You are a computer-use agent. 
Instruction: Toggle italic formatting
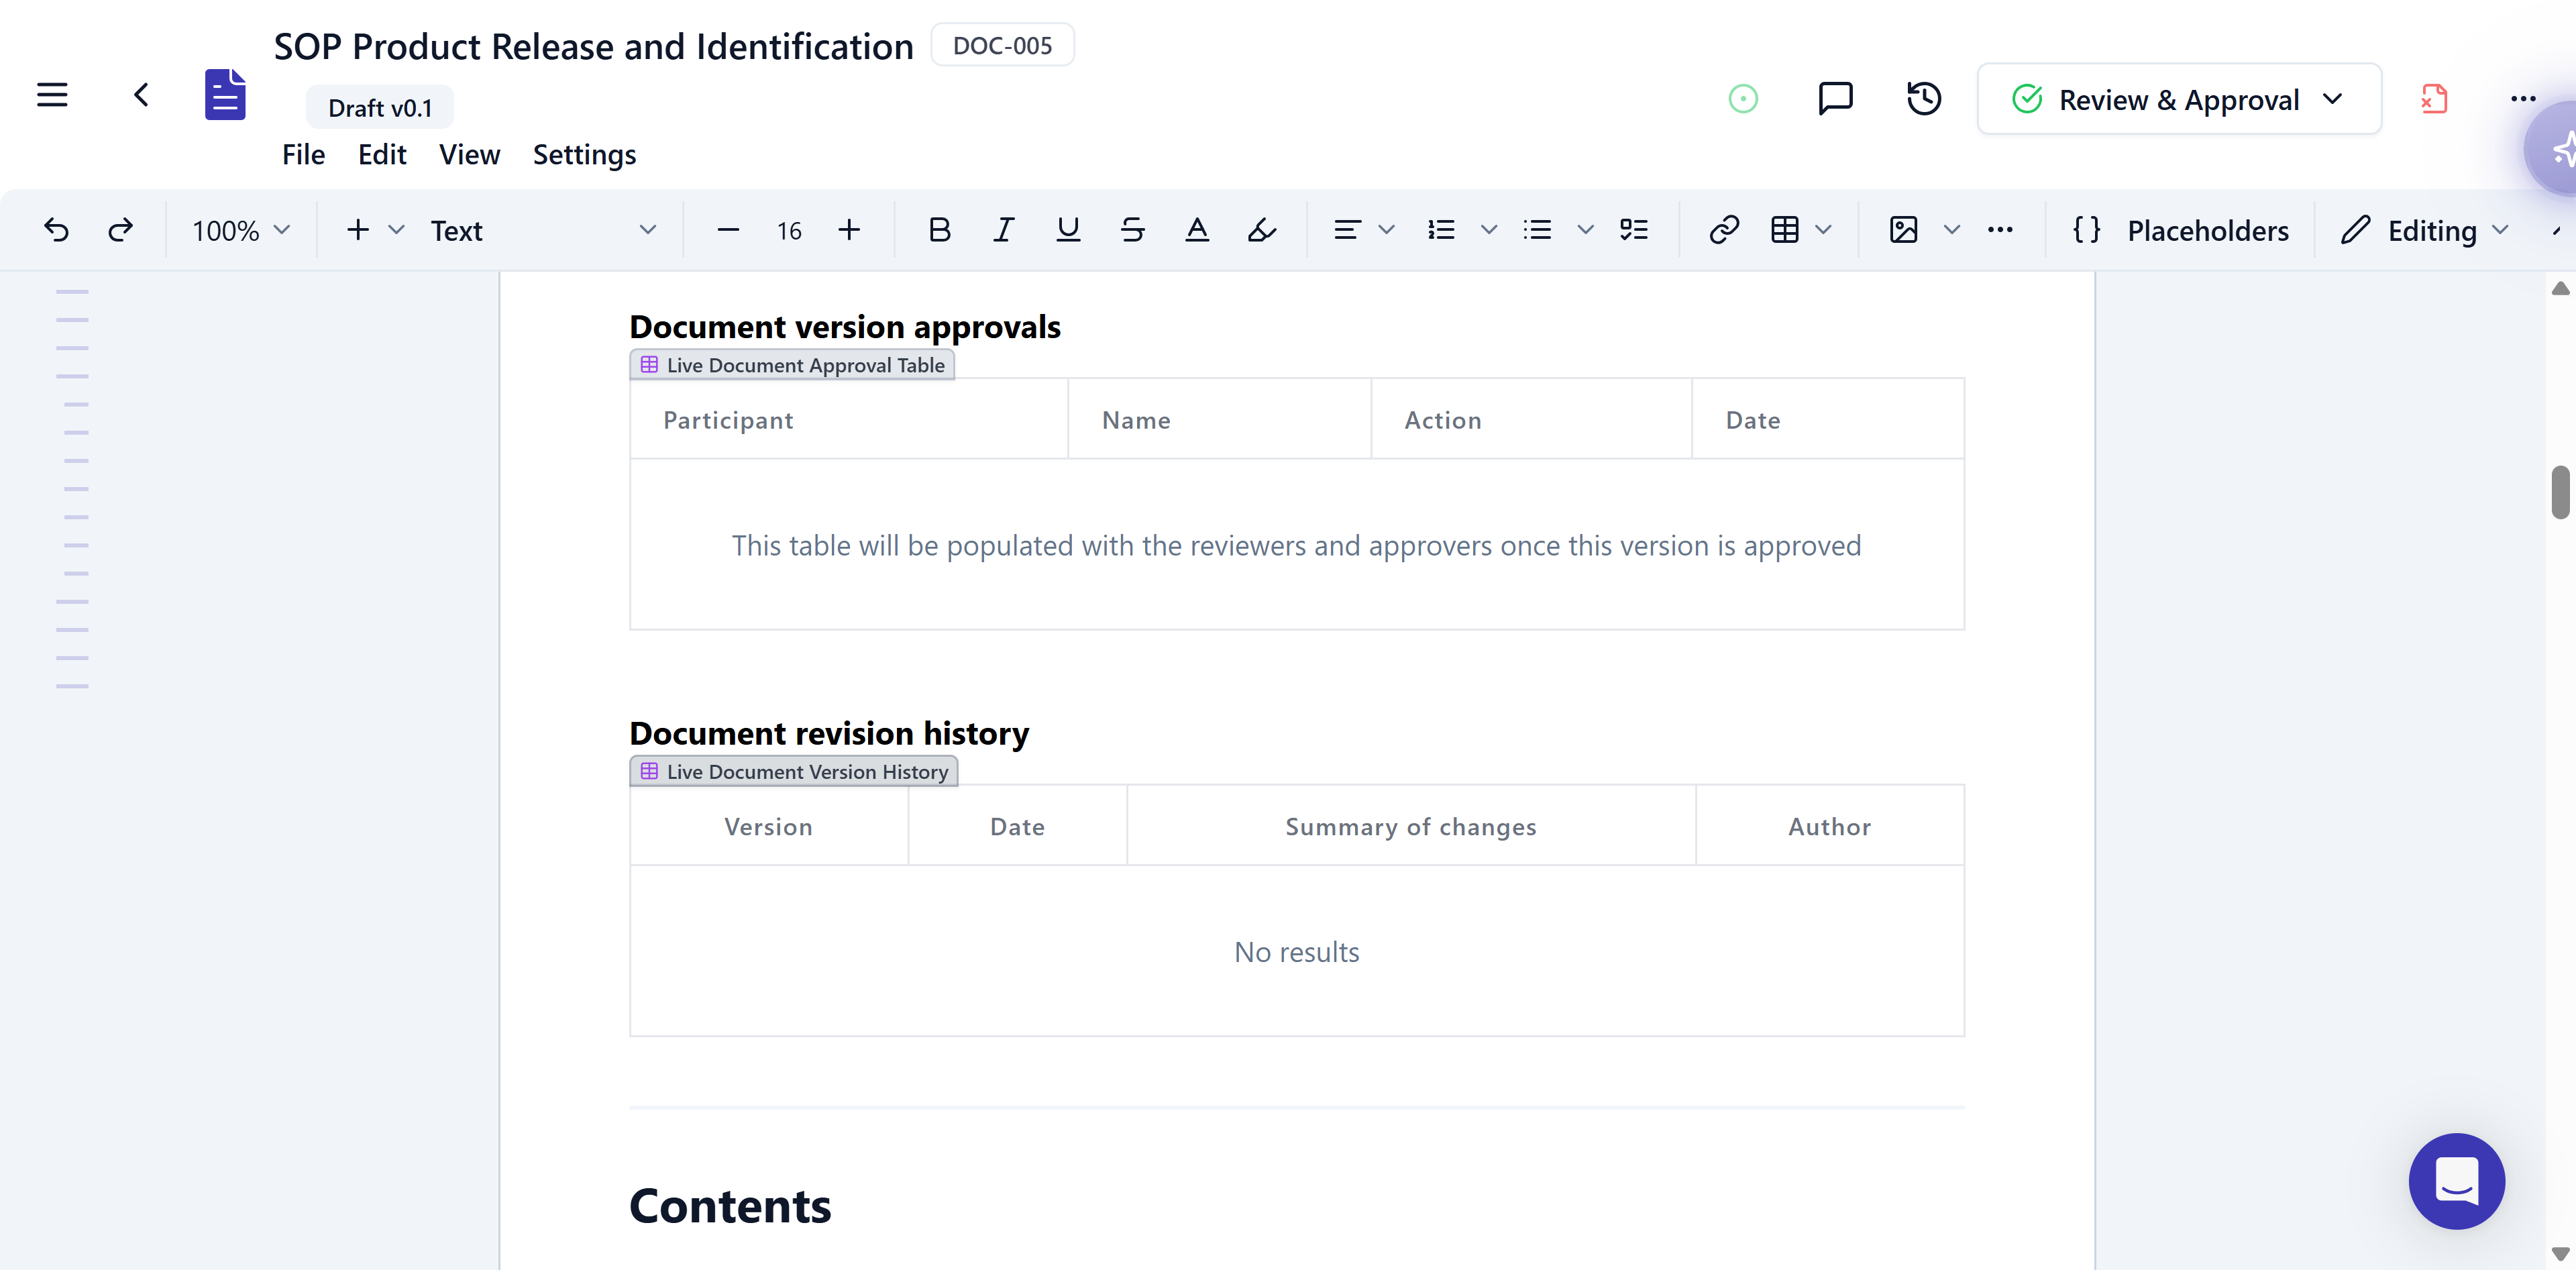pos(1003,230)
